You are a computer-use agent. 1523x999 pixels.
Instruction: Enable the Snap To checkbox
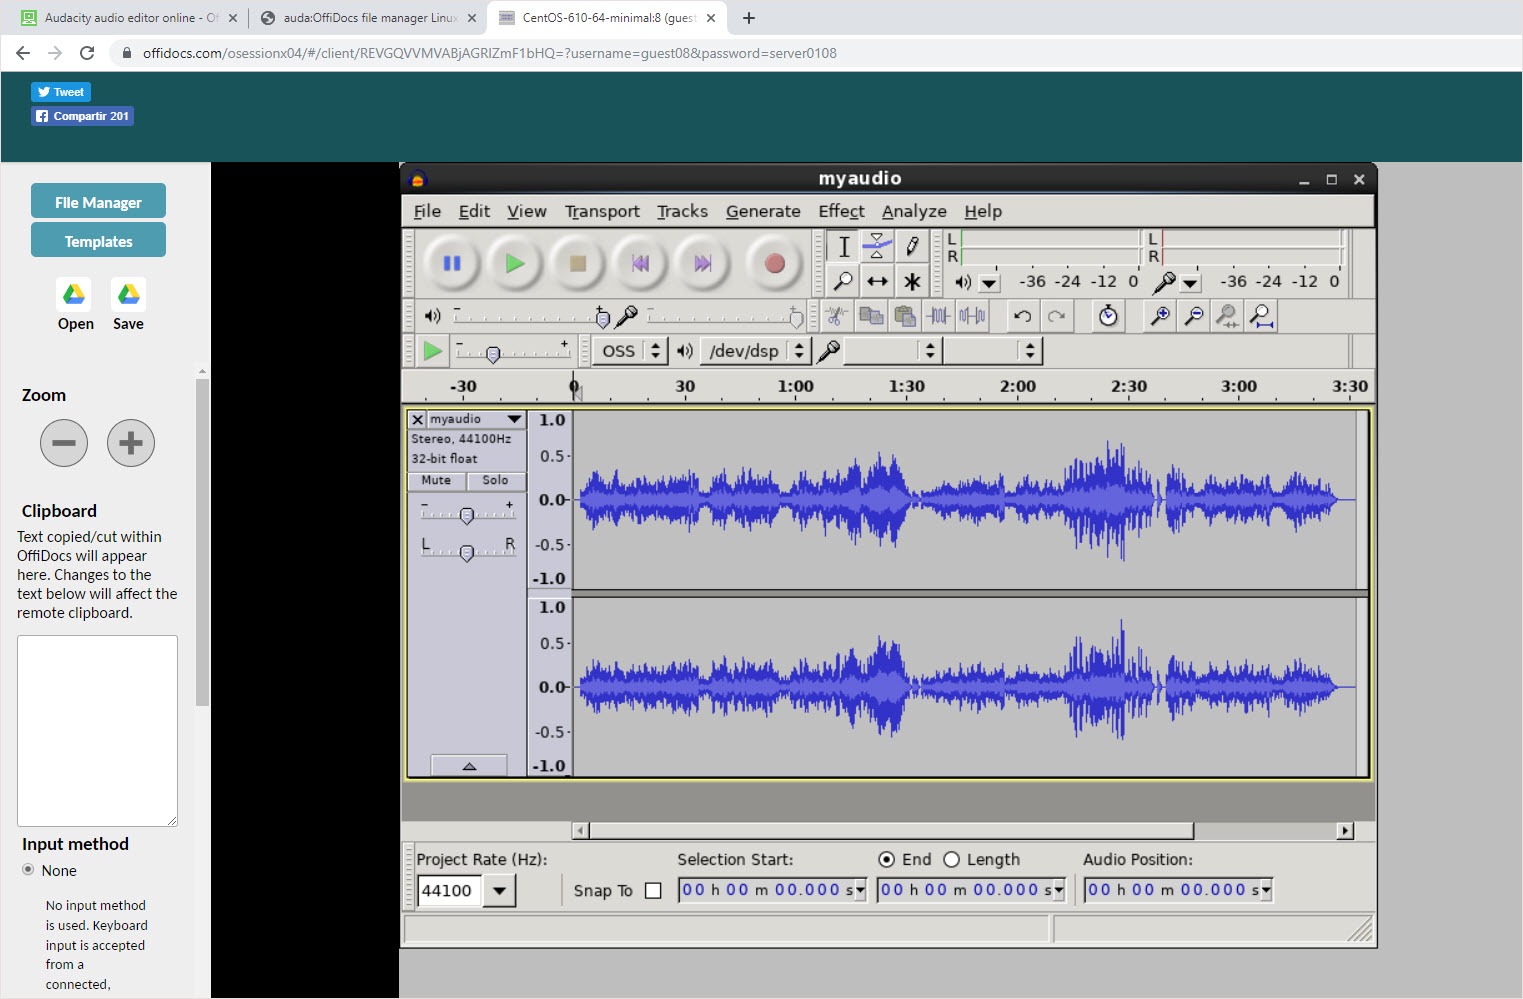point(653,891)
